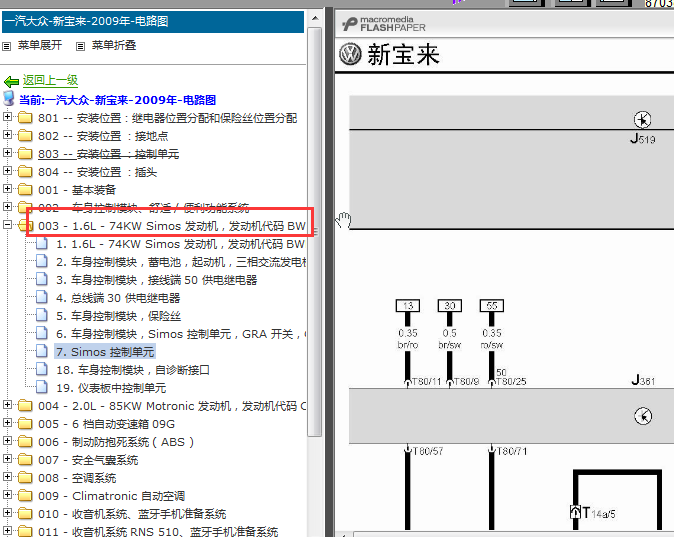
Task: Expand the 804 插头 folder node
Action: click(x=7, y=171)
